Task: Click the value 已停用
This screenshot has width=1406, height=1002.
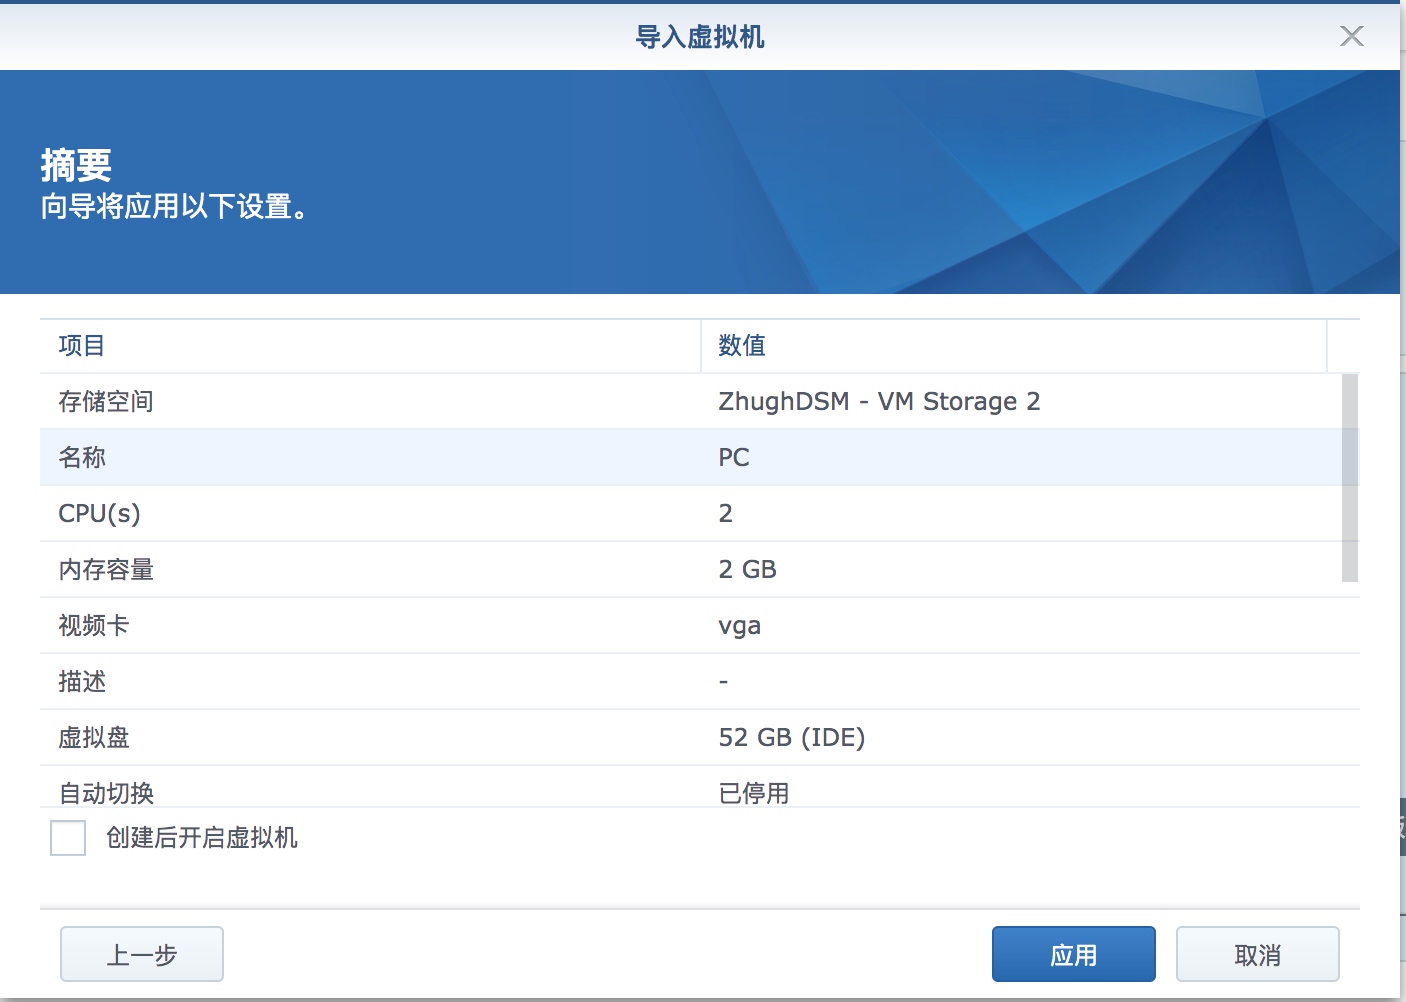Action: pos(754,793)
